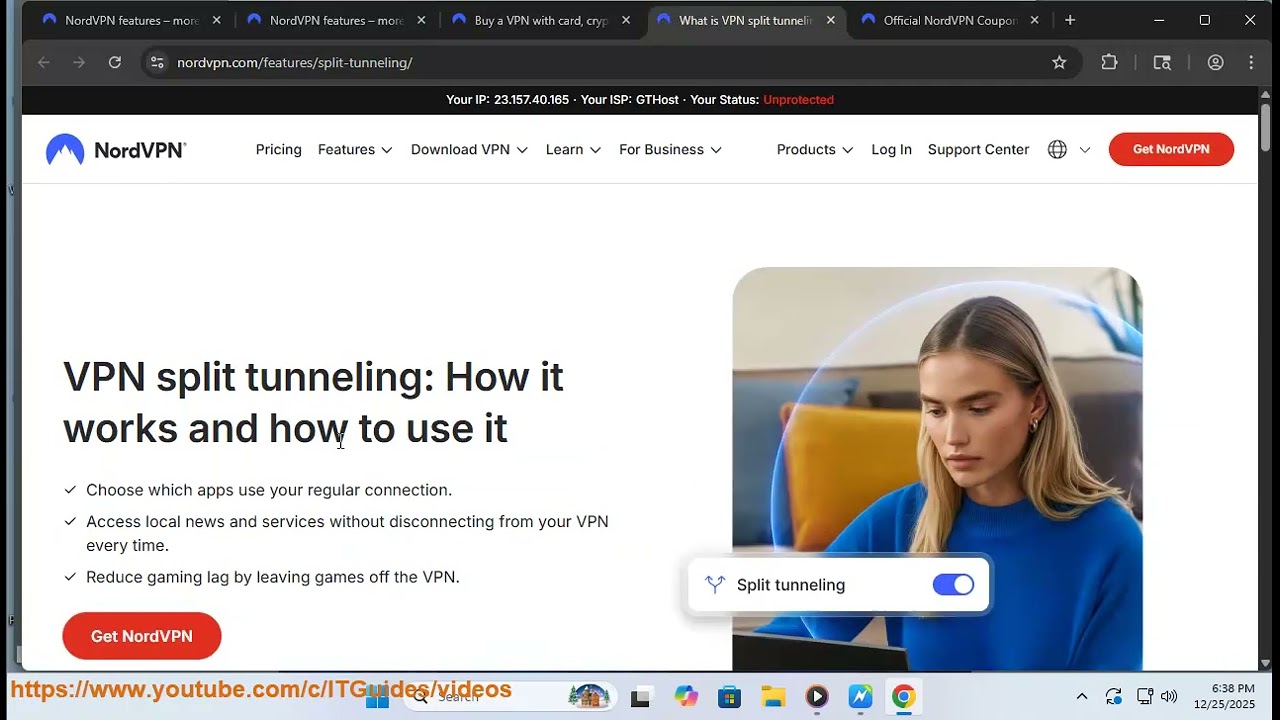Open a new tab with plus button
The image size is (1280, 720).
click(1070, 20)
